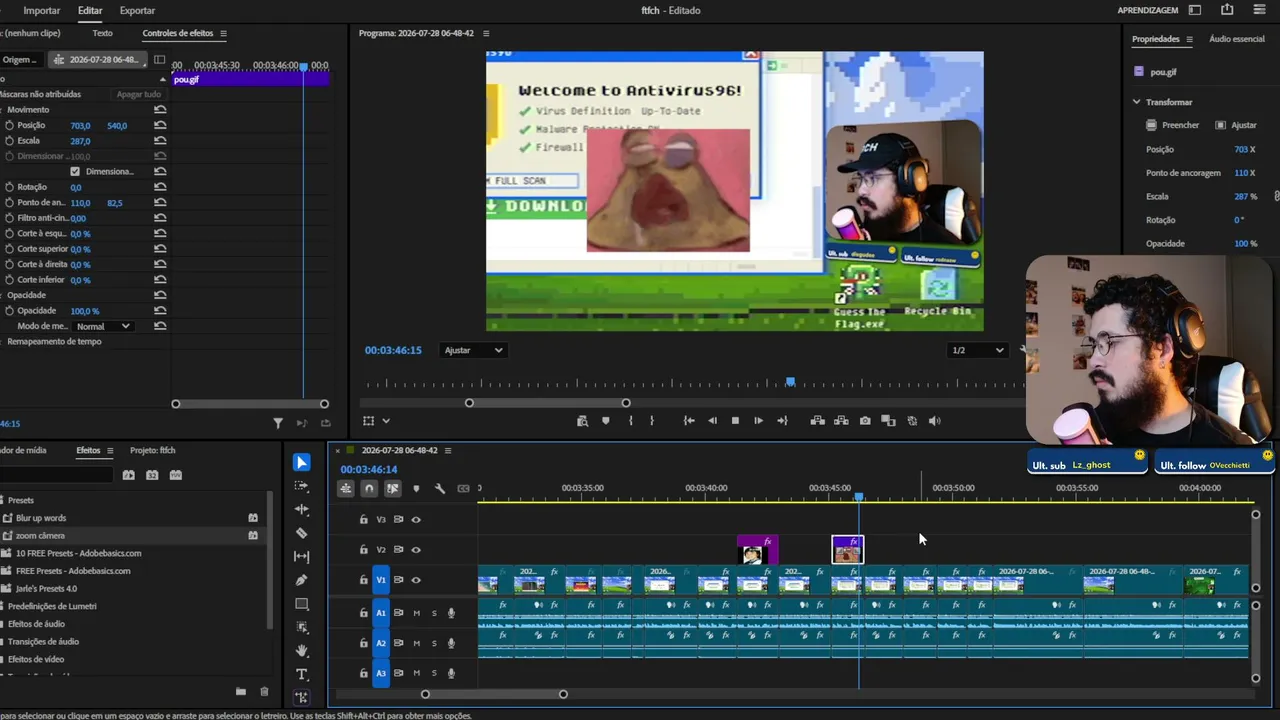1280x720 pixels.
Task: Select the Razor tool
Action: tap(302, 533)
